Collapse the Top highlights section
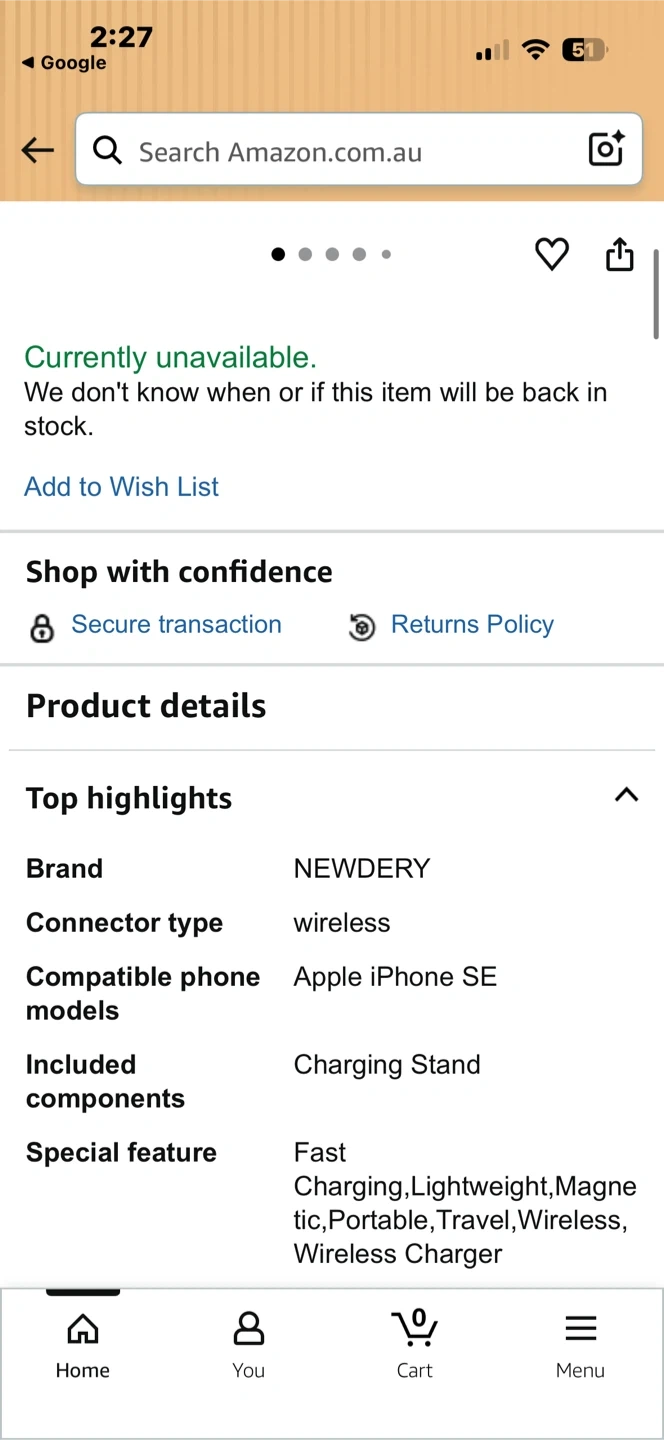This screenshot has height=1440, width=664. 626,795
